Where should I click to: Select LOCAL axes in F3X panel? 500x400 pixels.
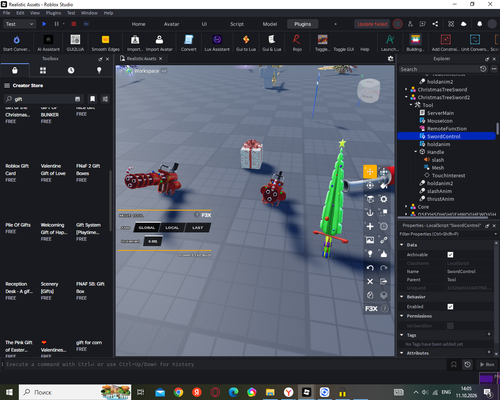(x=172, y=228)
